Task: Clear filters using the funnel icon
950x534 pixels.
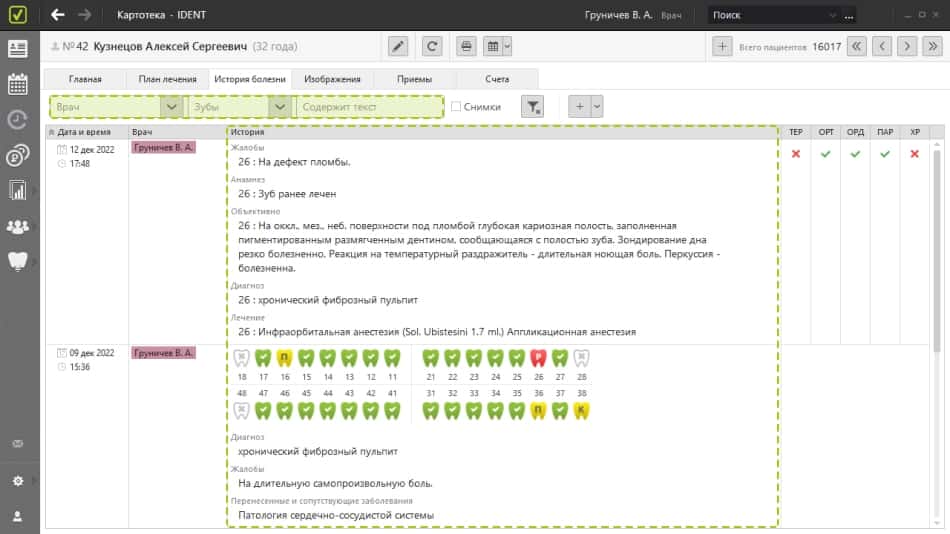Action: (x=533, y=106)
